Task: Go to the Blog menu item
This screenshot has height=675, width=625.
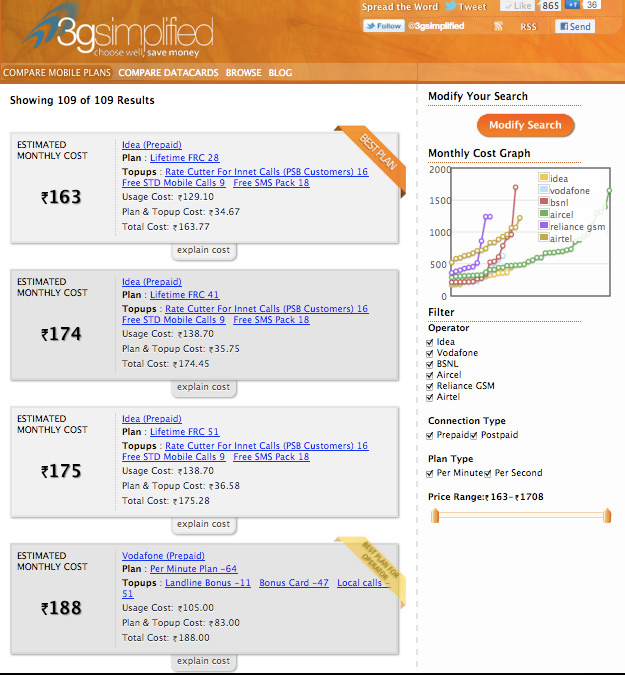Action: pyautogui.click(x=280, y=73)
